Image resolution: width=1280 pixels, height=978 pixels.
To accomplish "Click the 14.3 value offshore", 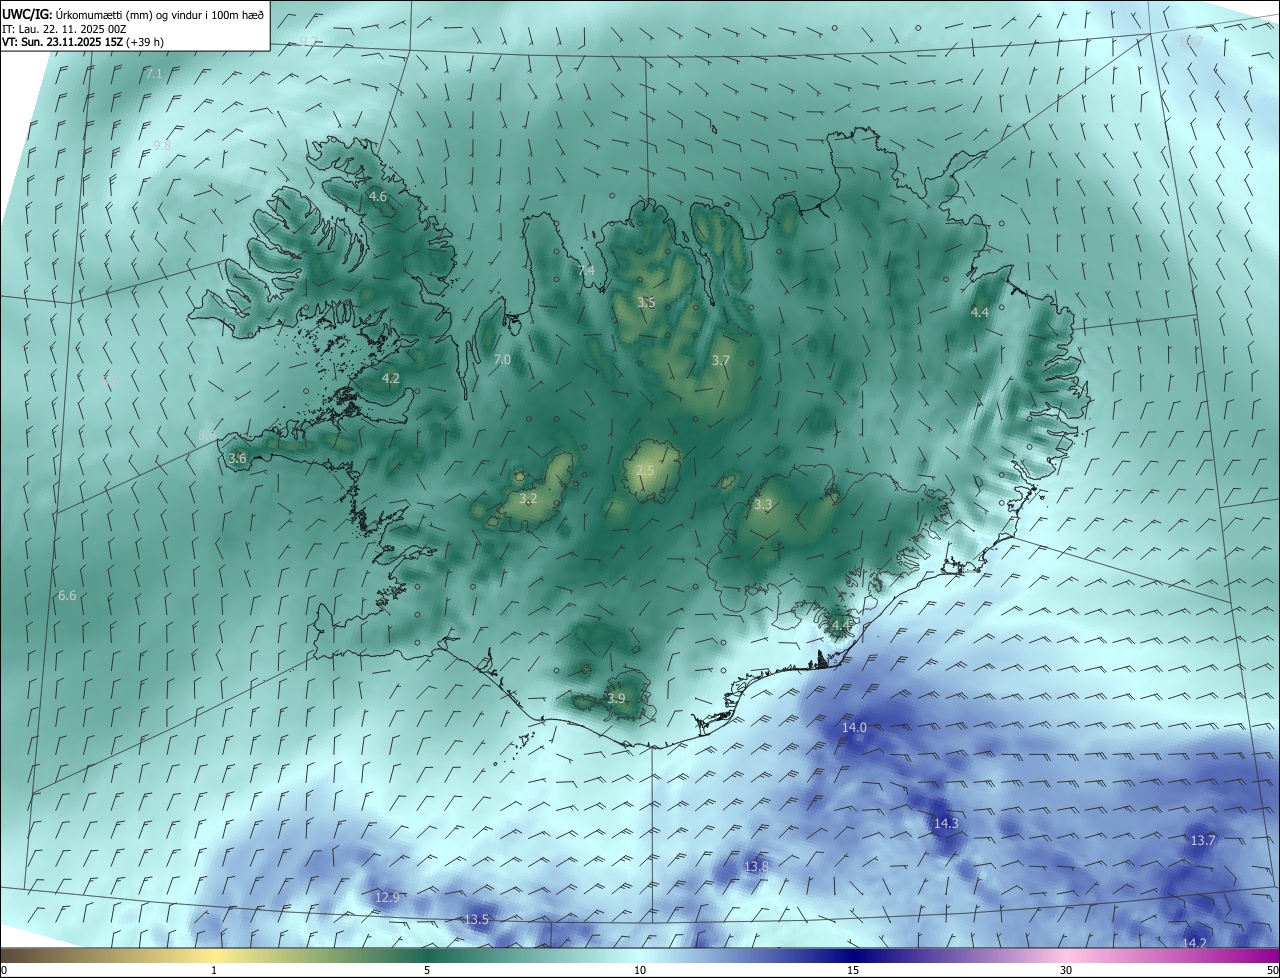I will pyautogui.click(x=946, y=823).
